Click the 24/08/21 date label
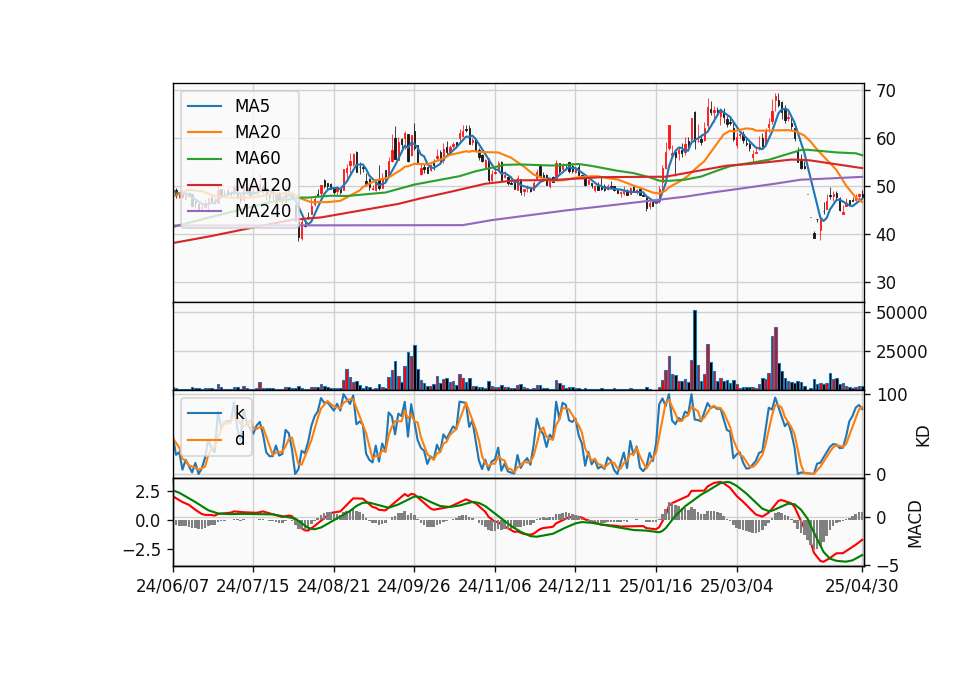This screenshot has width=960, height=690. (334, 586)
